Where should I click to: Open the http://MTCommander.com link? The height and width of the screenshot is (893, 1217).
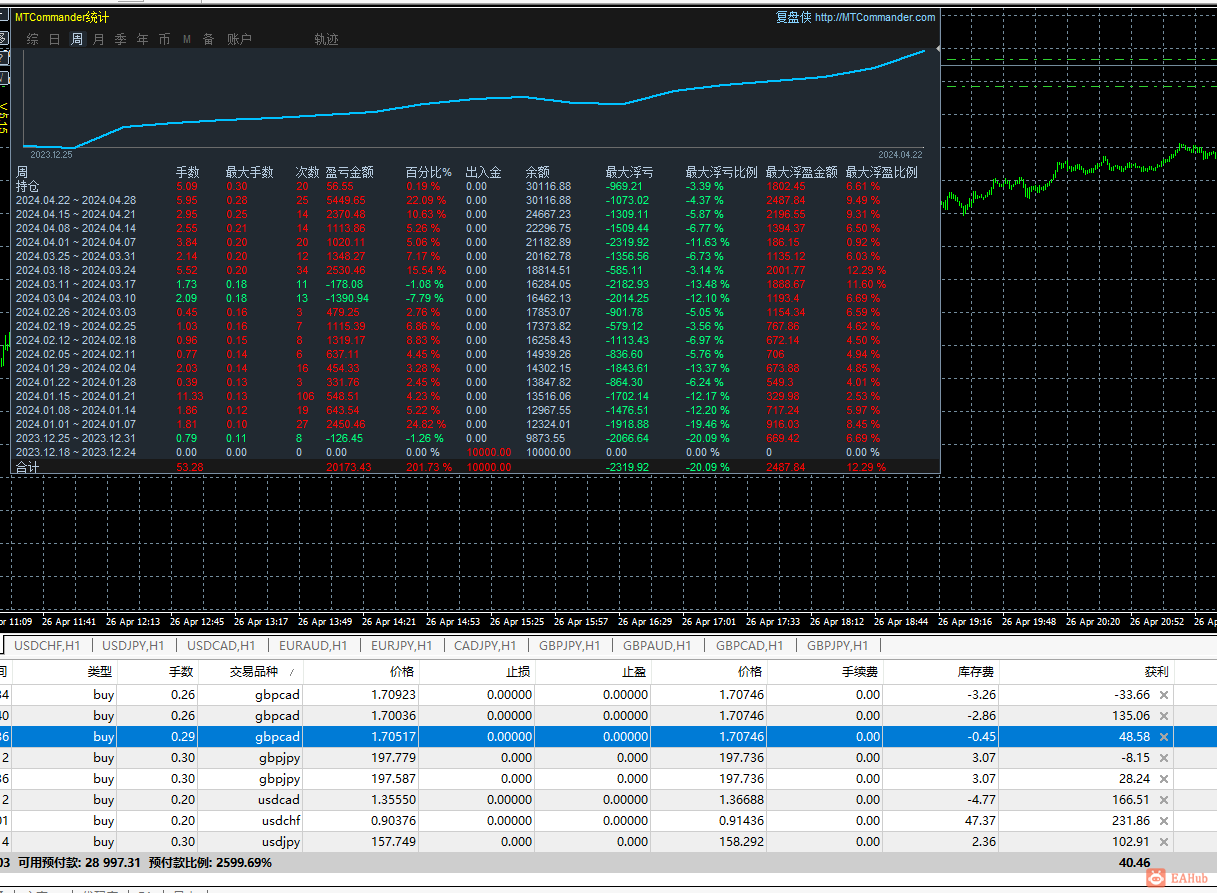875,17
